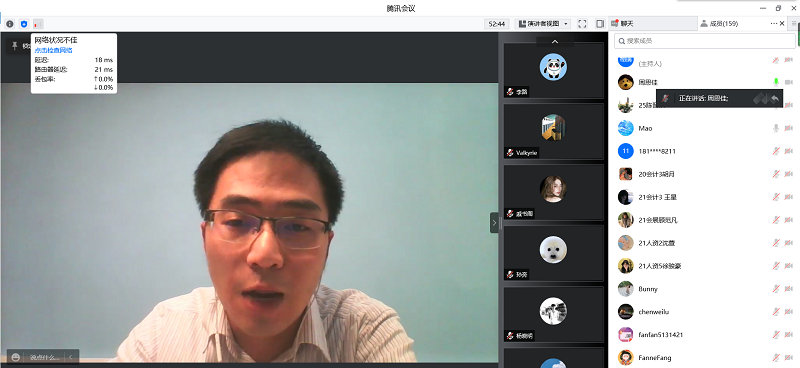800x368 pixels.
Task: Open the meeting info icon
Action: [10, 24]
